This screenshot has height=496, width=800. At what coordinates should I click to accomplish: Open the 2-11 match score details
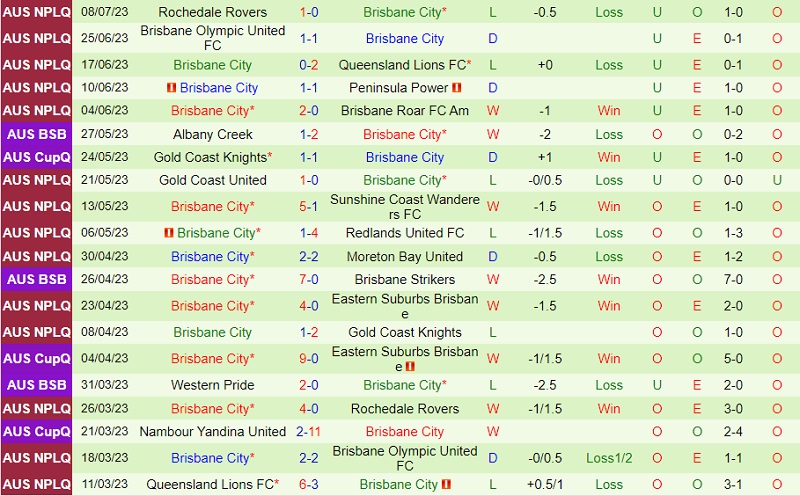click(309, 432)
